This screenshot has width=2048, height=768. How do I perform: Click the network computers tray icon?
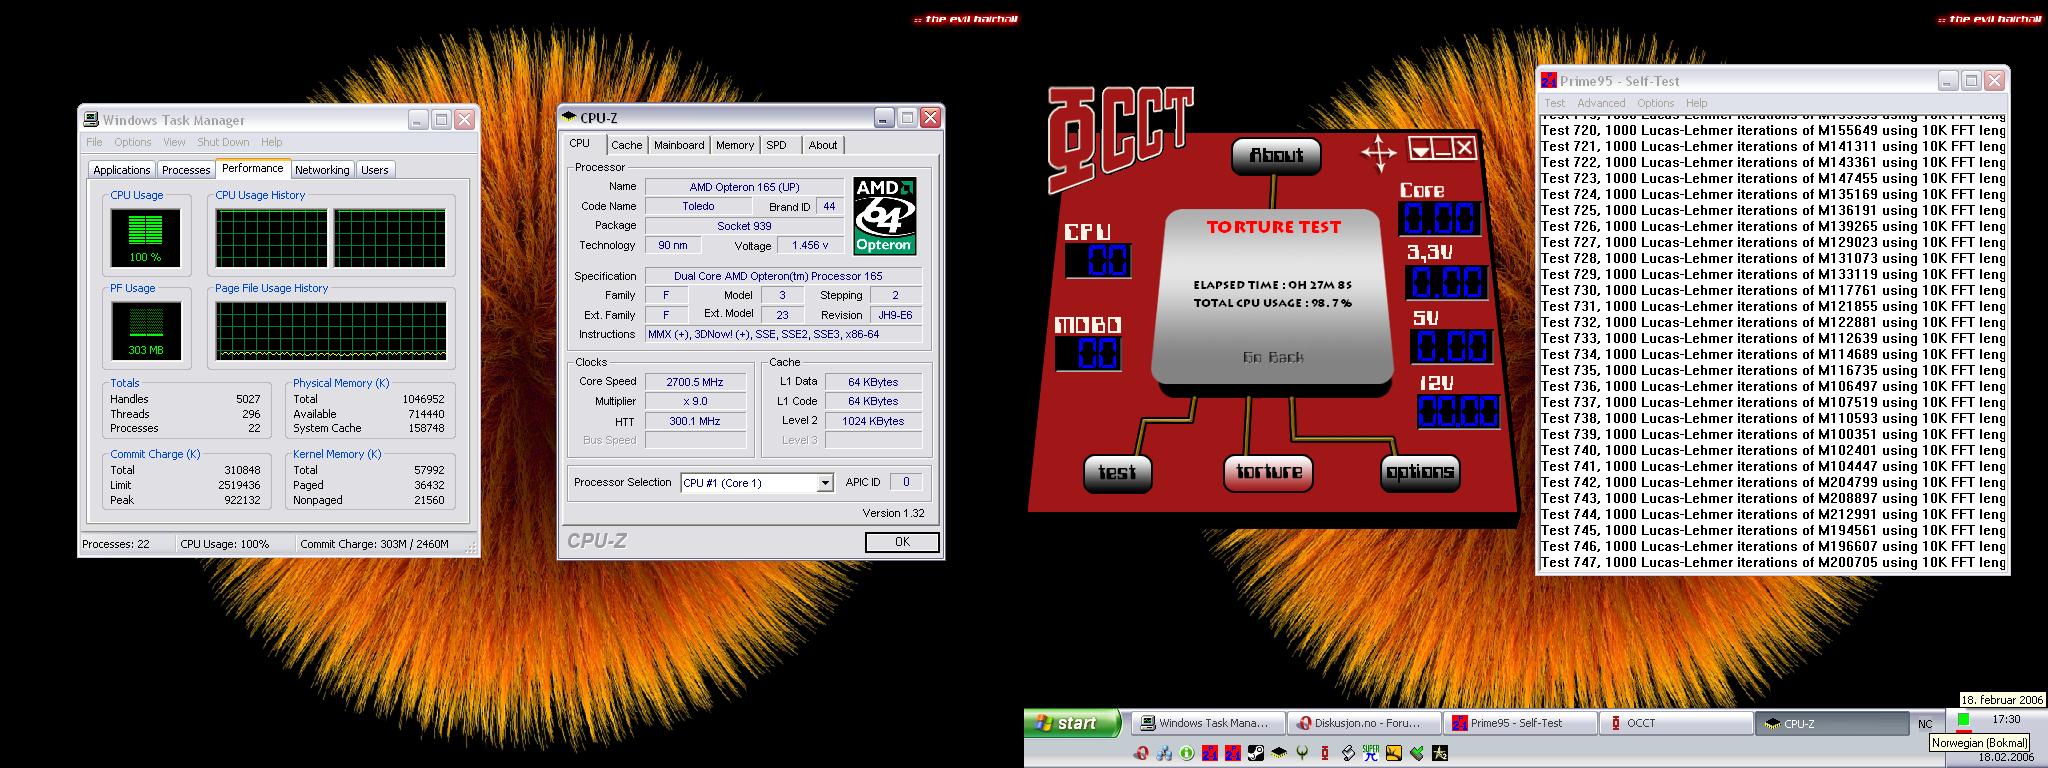pyautogui.click(x=1164, y=753)
